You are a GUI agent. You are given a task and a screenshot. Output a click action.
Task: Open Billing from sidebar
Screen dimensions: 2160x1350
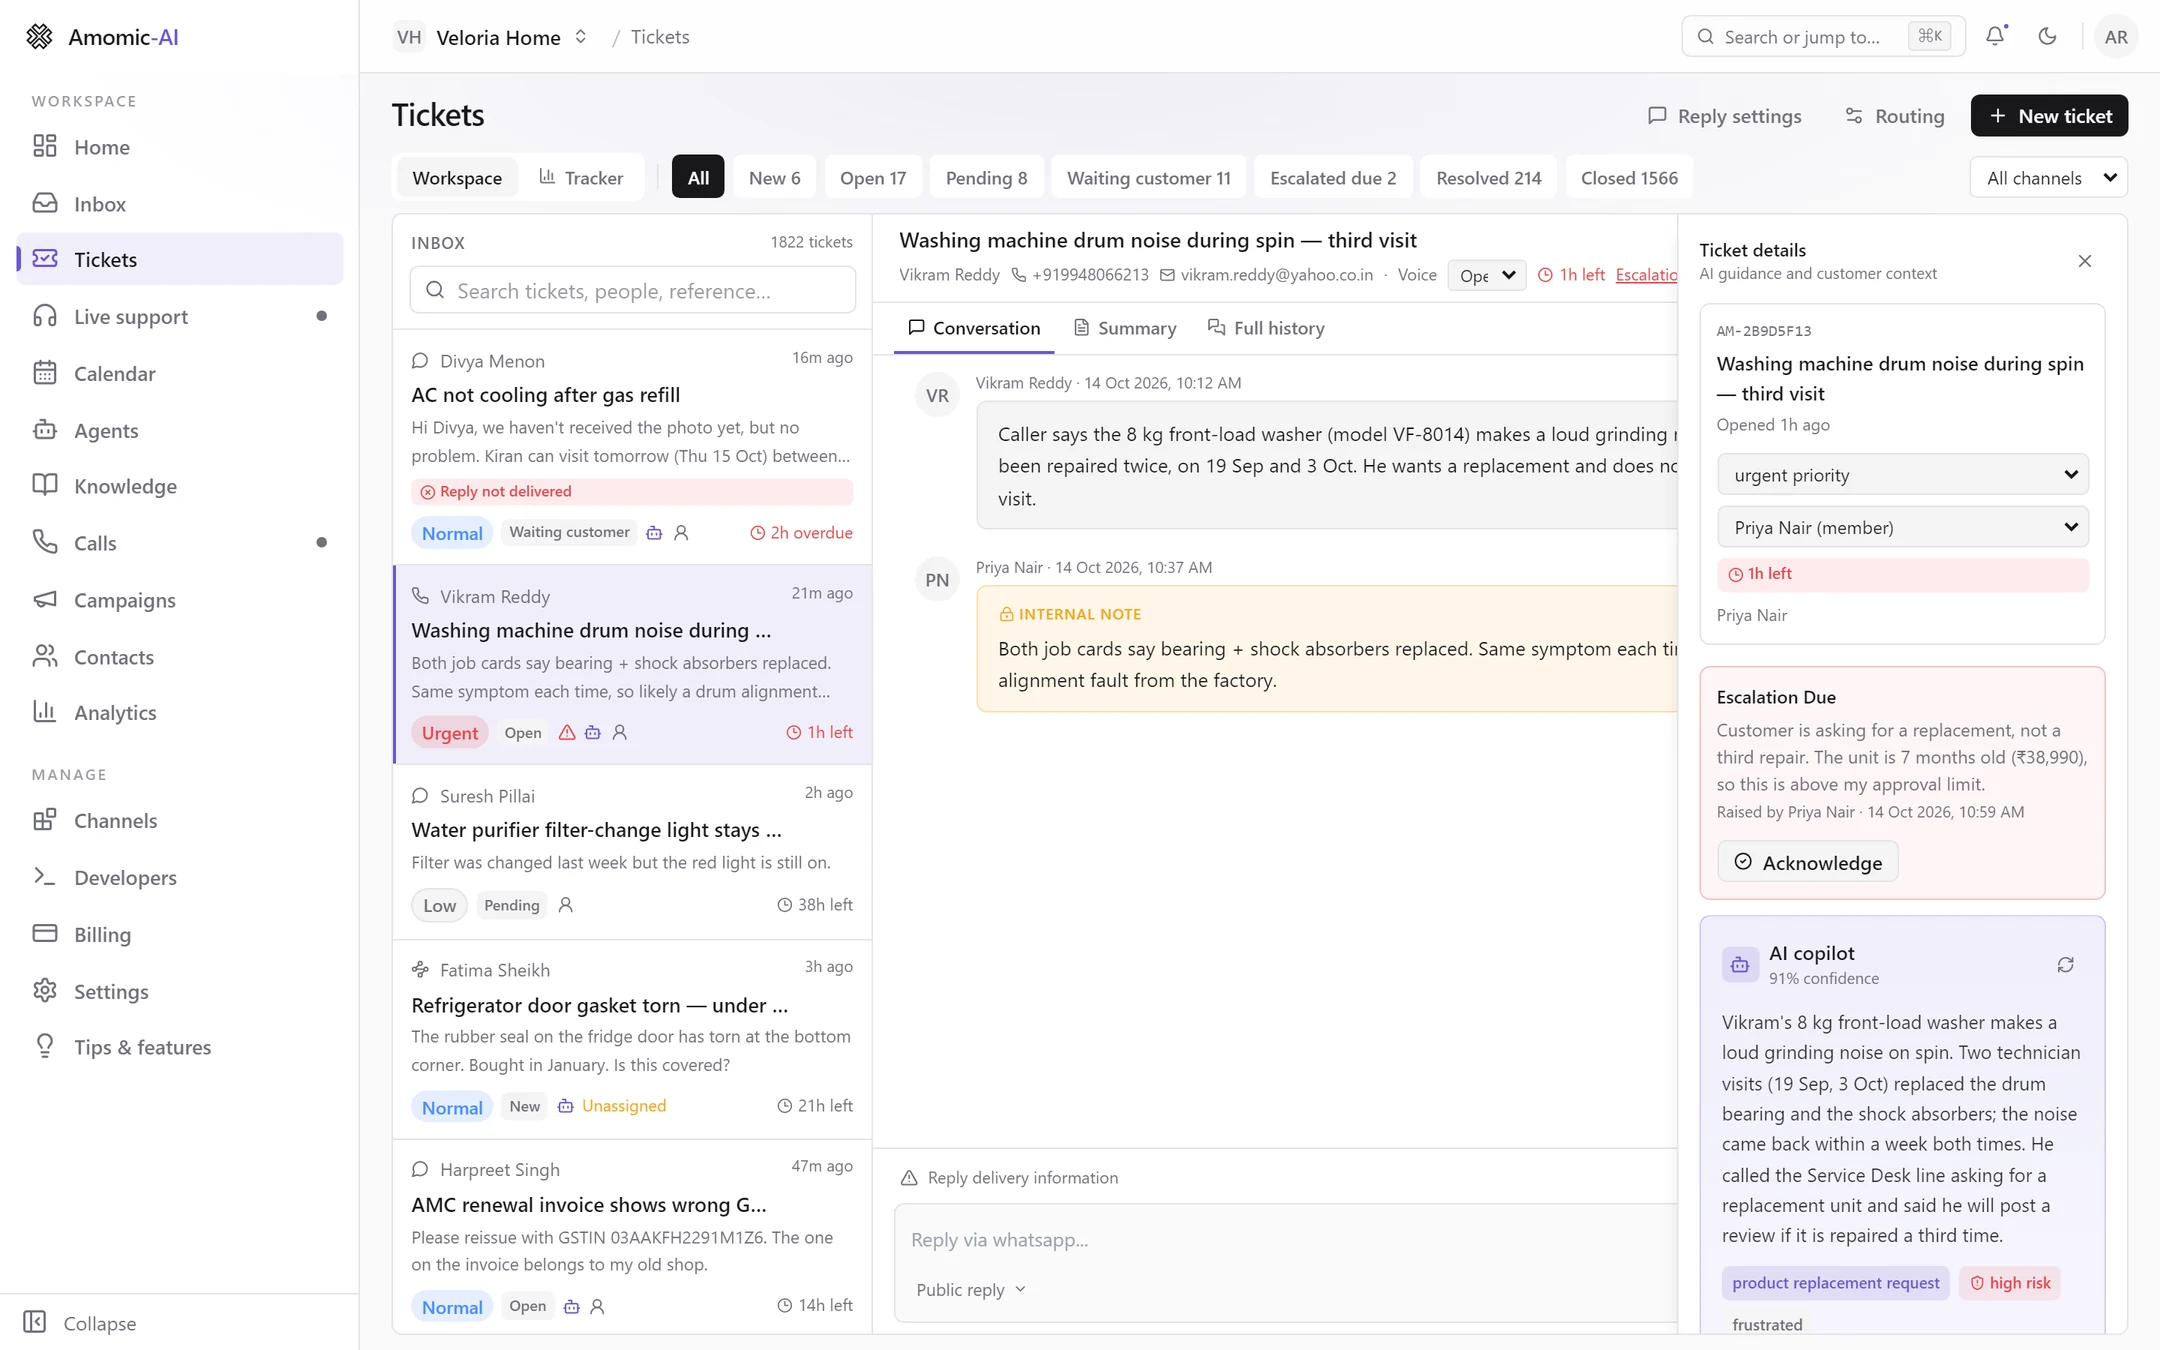[180, 934]
